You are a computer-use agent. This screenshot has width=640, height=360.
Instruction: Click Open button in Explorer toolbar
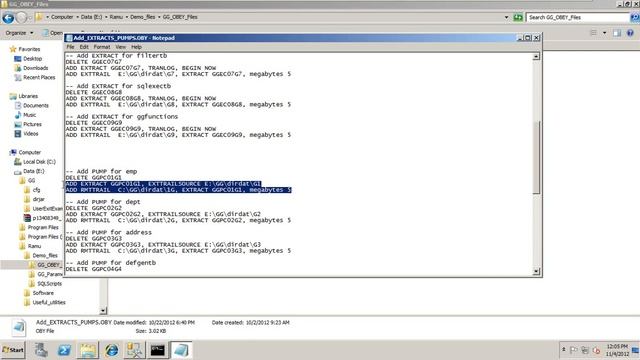53,33
